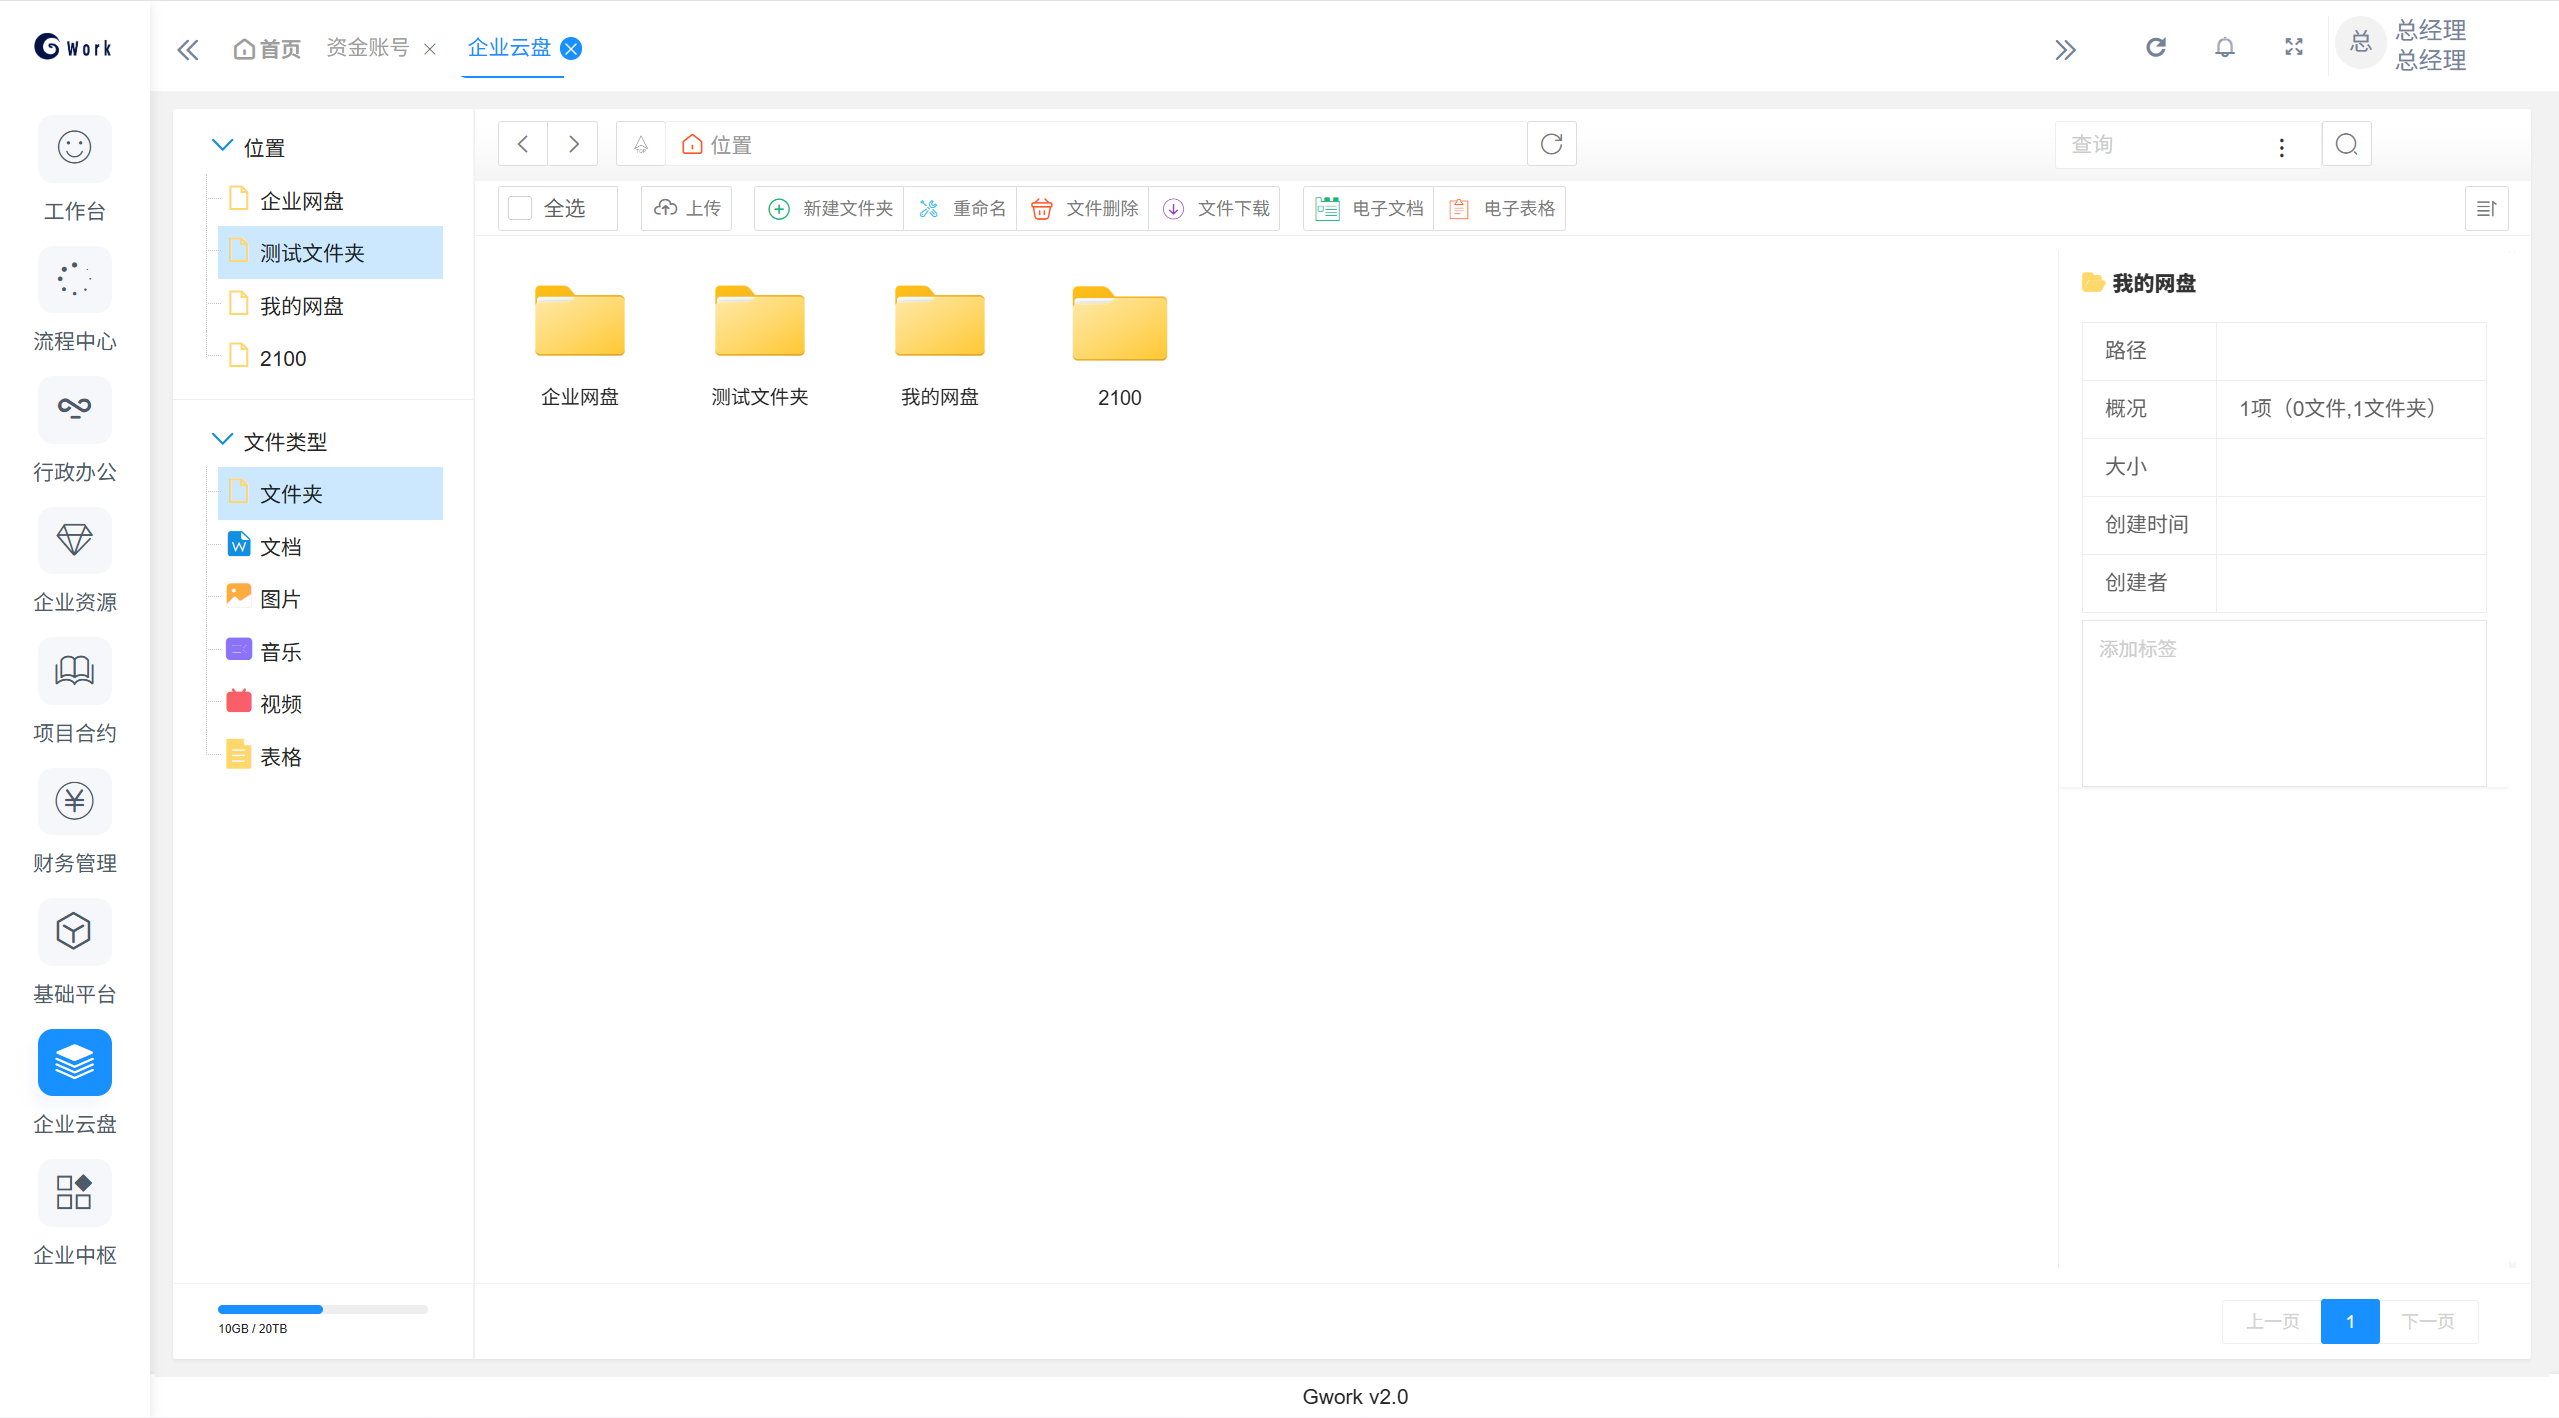Switch to the 资金账号 tab
Image resolution: width=2559 pixels, height=1418 pixels.
[367, 48]
